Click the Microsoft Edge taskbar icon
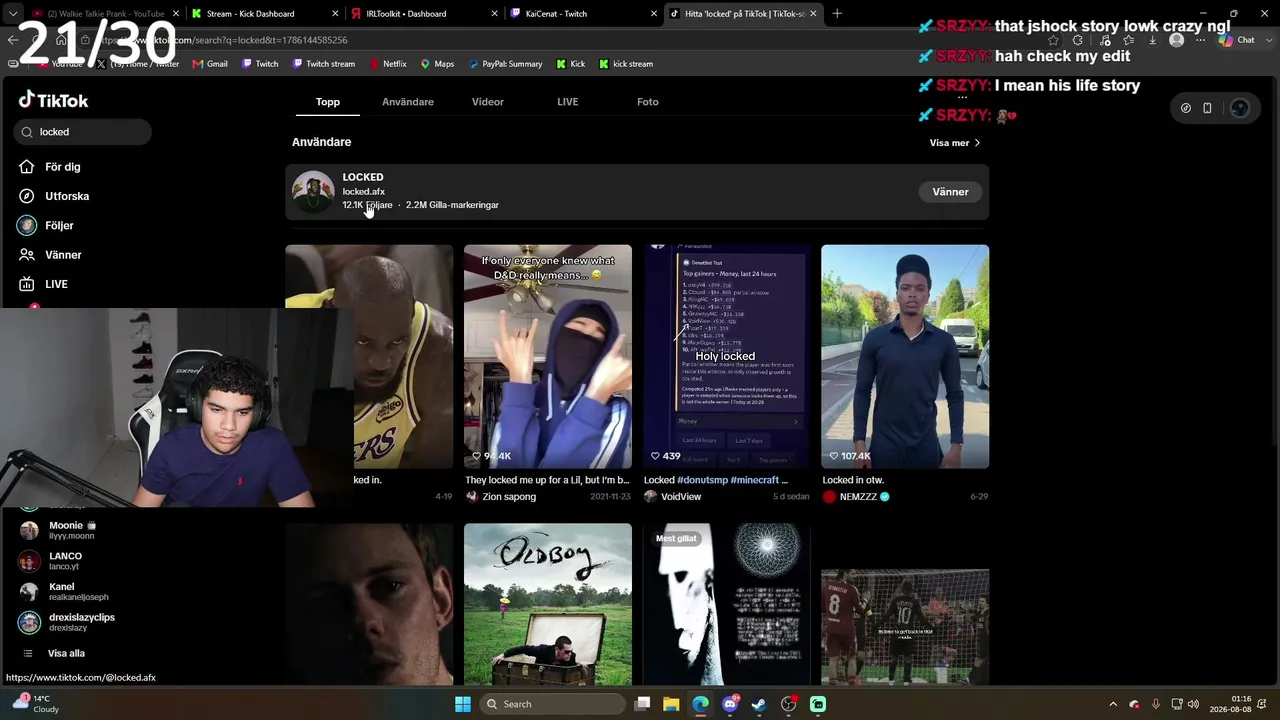Image resolution: width=1280 pixels, height=720 pixels. point(700,704)
